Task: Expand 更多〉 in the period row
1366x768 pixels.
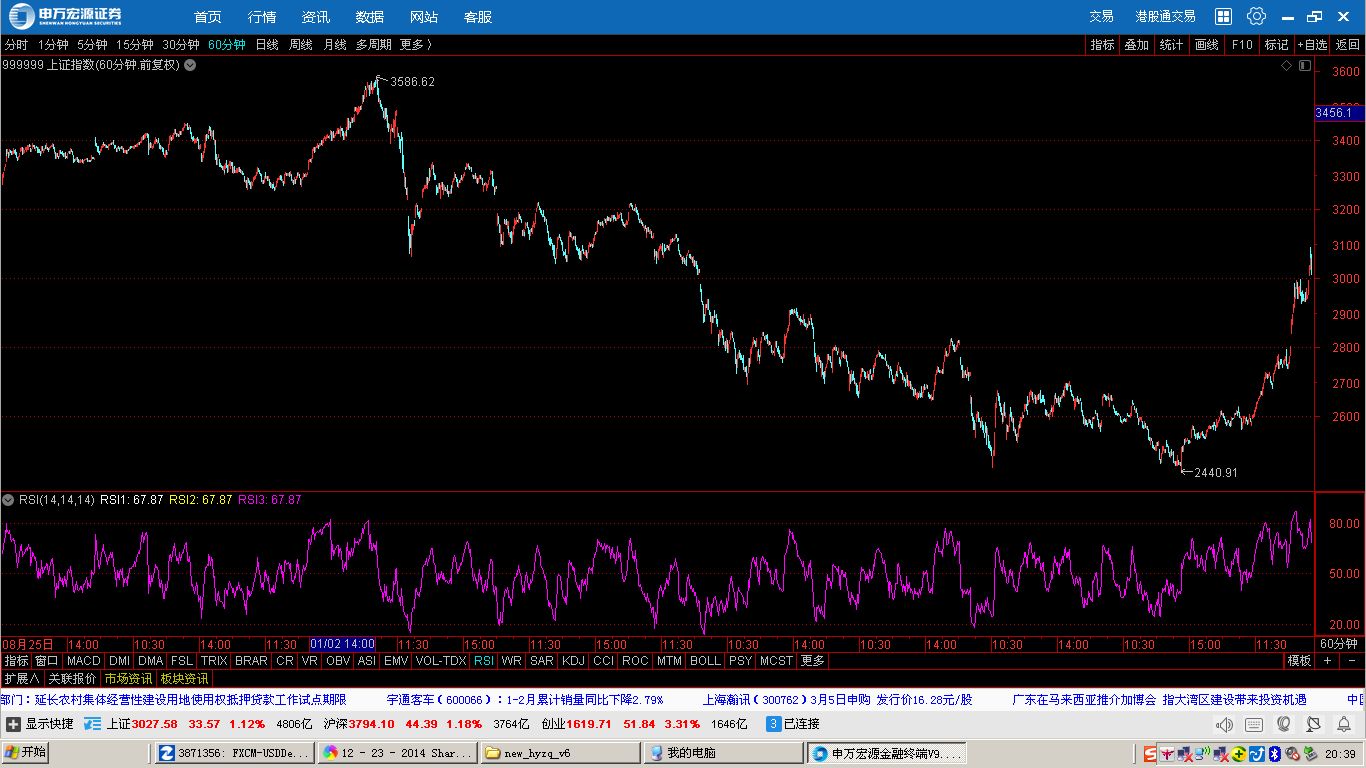Action: pos(416,45)
